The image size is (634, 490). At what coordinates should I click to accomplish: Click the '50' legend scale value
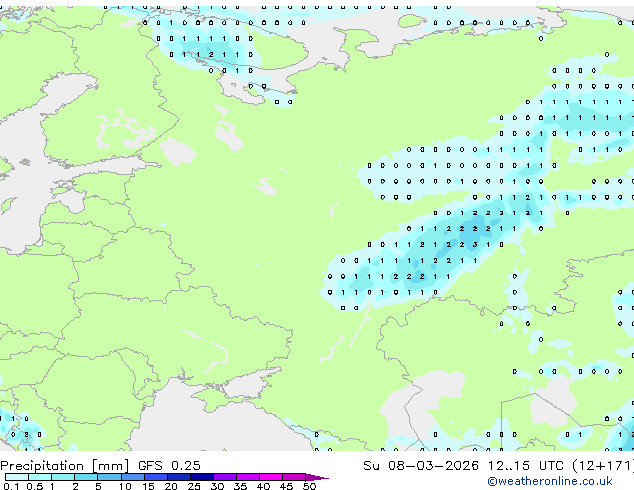click(309, 486)
